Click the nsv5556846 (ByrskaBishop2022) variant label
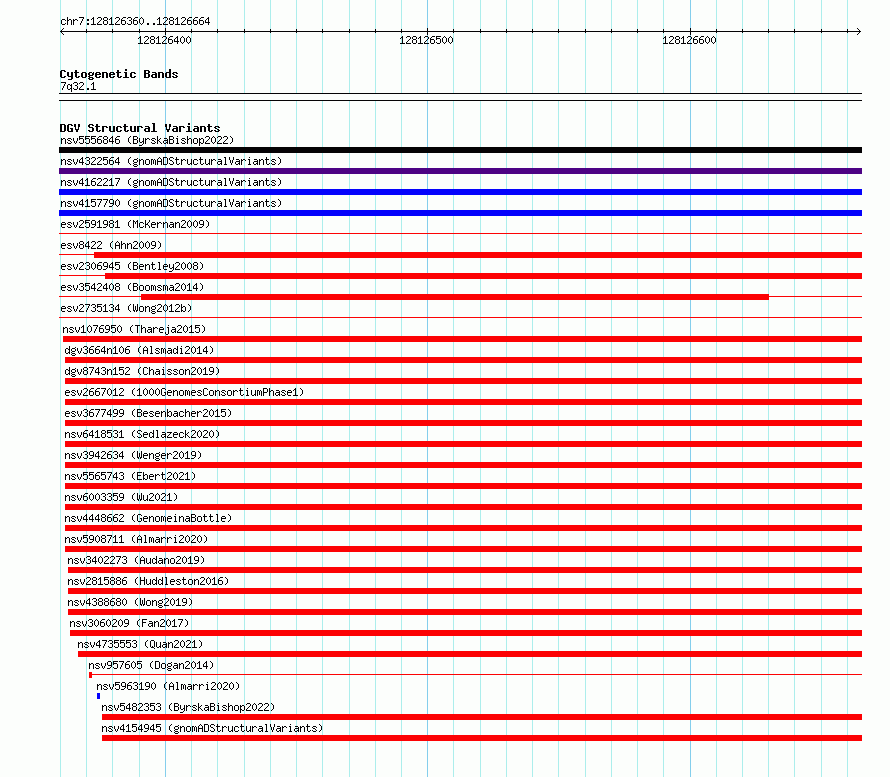Image resolution: width=890 pixels, height=777 pixels. click(147, 140)
